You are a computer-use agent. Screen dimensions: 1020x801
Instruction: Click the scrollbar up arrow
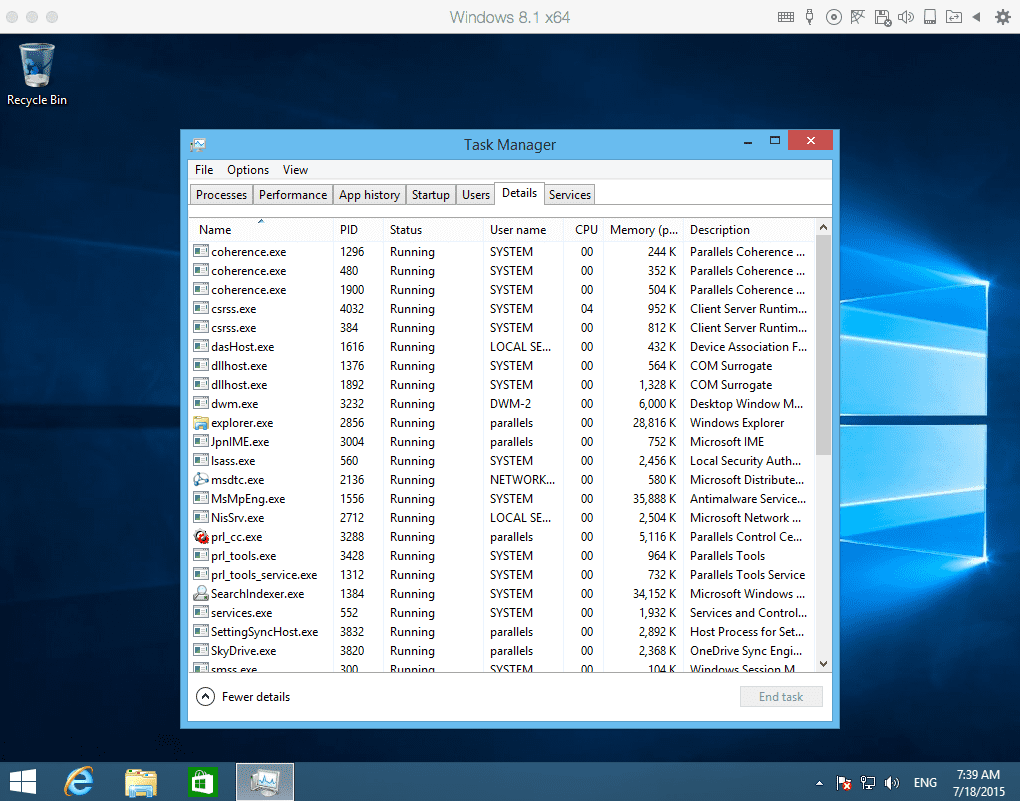click(x=824, y=227)
